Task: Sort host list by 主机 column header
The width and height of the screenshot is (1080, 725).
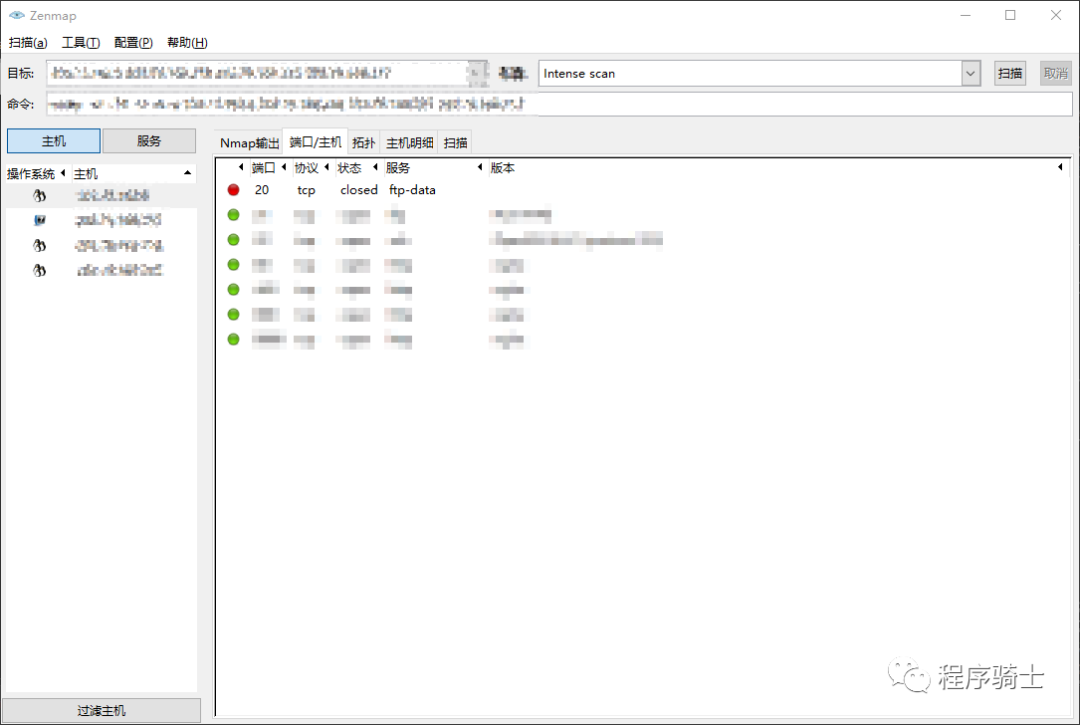Action: coord(133,174)
